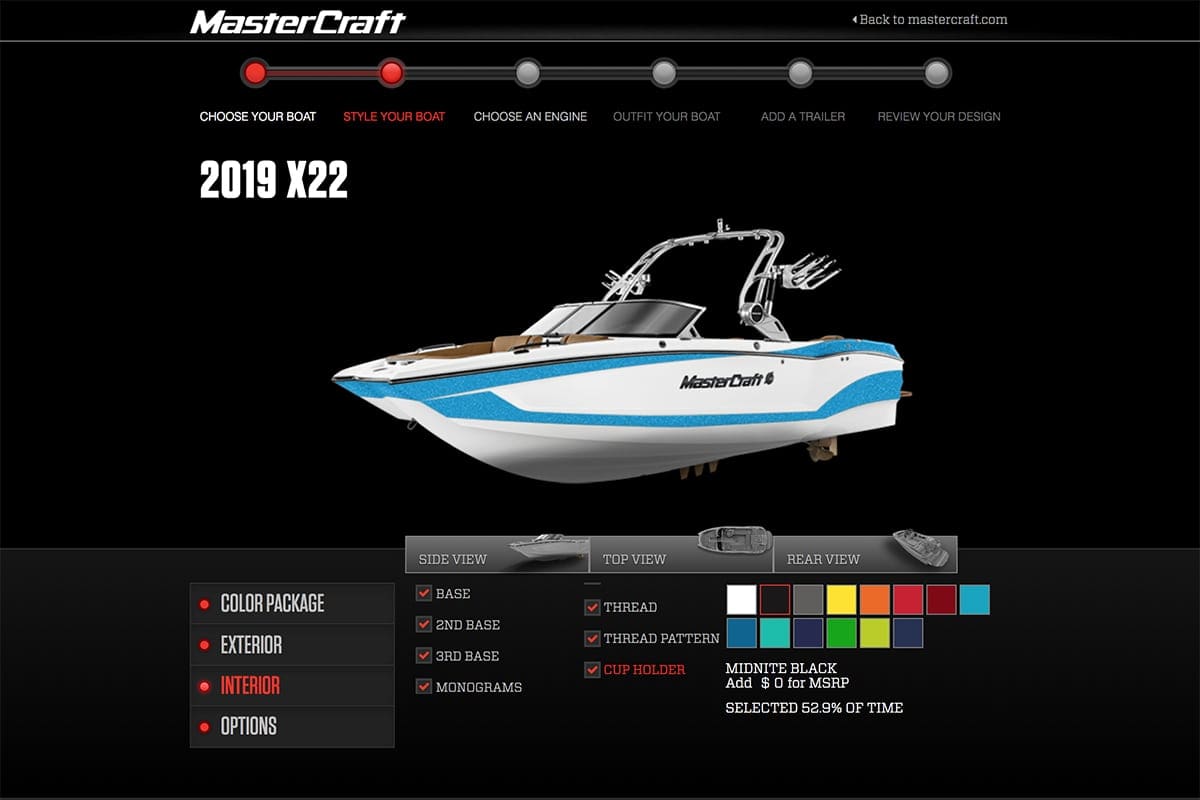Click the progress circle above Review Your Design
Image resolution: width=1200 pixels, height=800 pixels.
coord(936,73)
